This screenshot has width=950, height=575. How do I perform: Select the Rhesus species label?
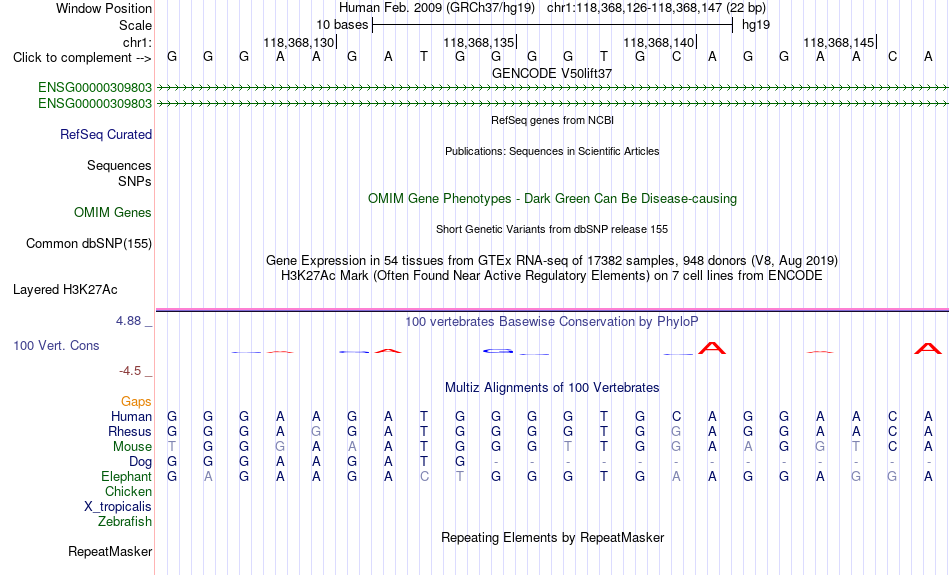pos(130,431)
